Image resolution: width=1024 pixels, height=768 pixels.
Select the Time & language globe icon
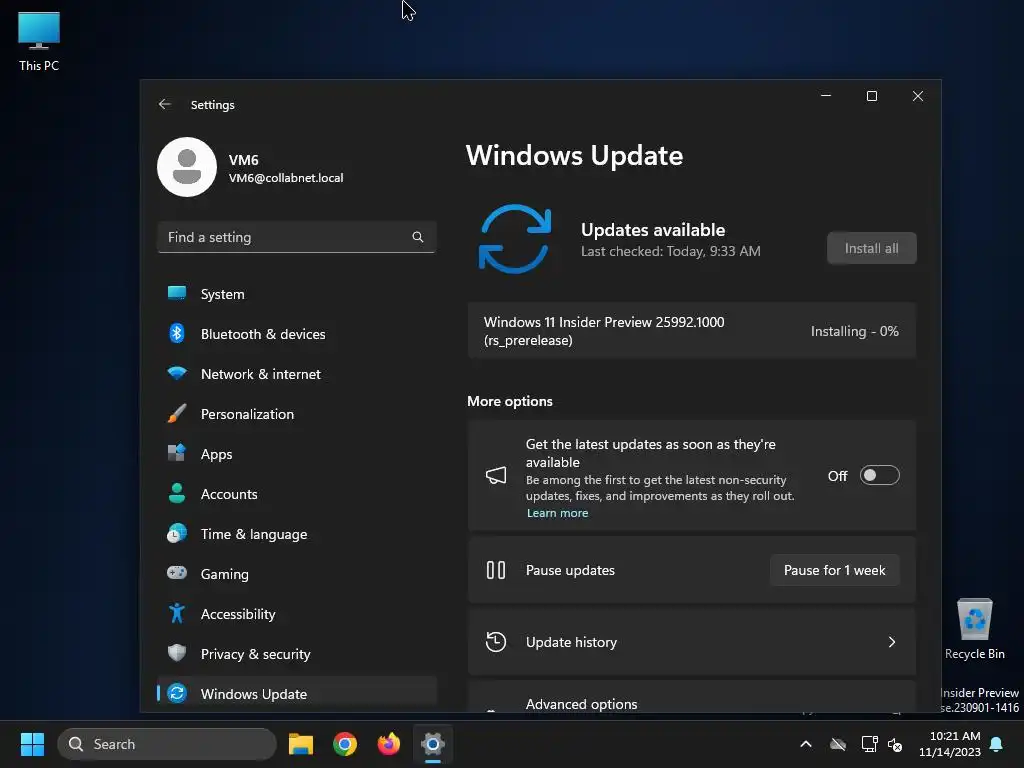click(x=177, y=534)
